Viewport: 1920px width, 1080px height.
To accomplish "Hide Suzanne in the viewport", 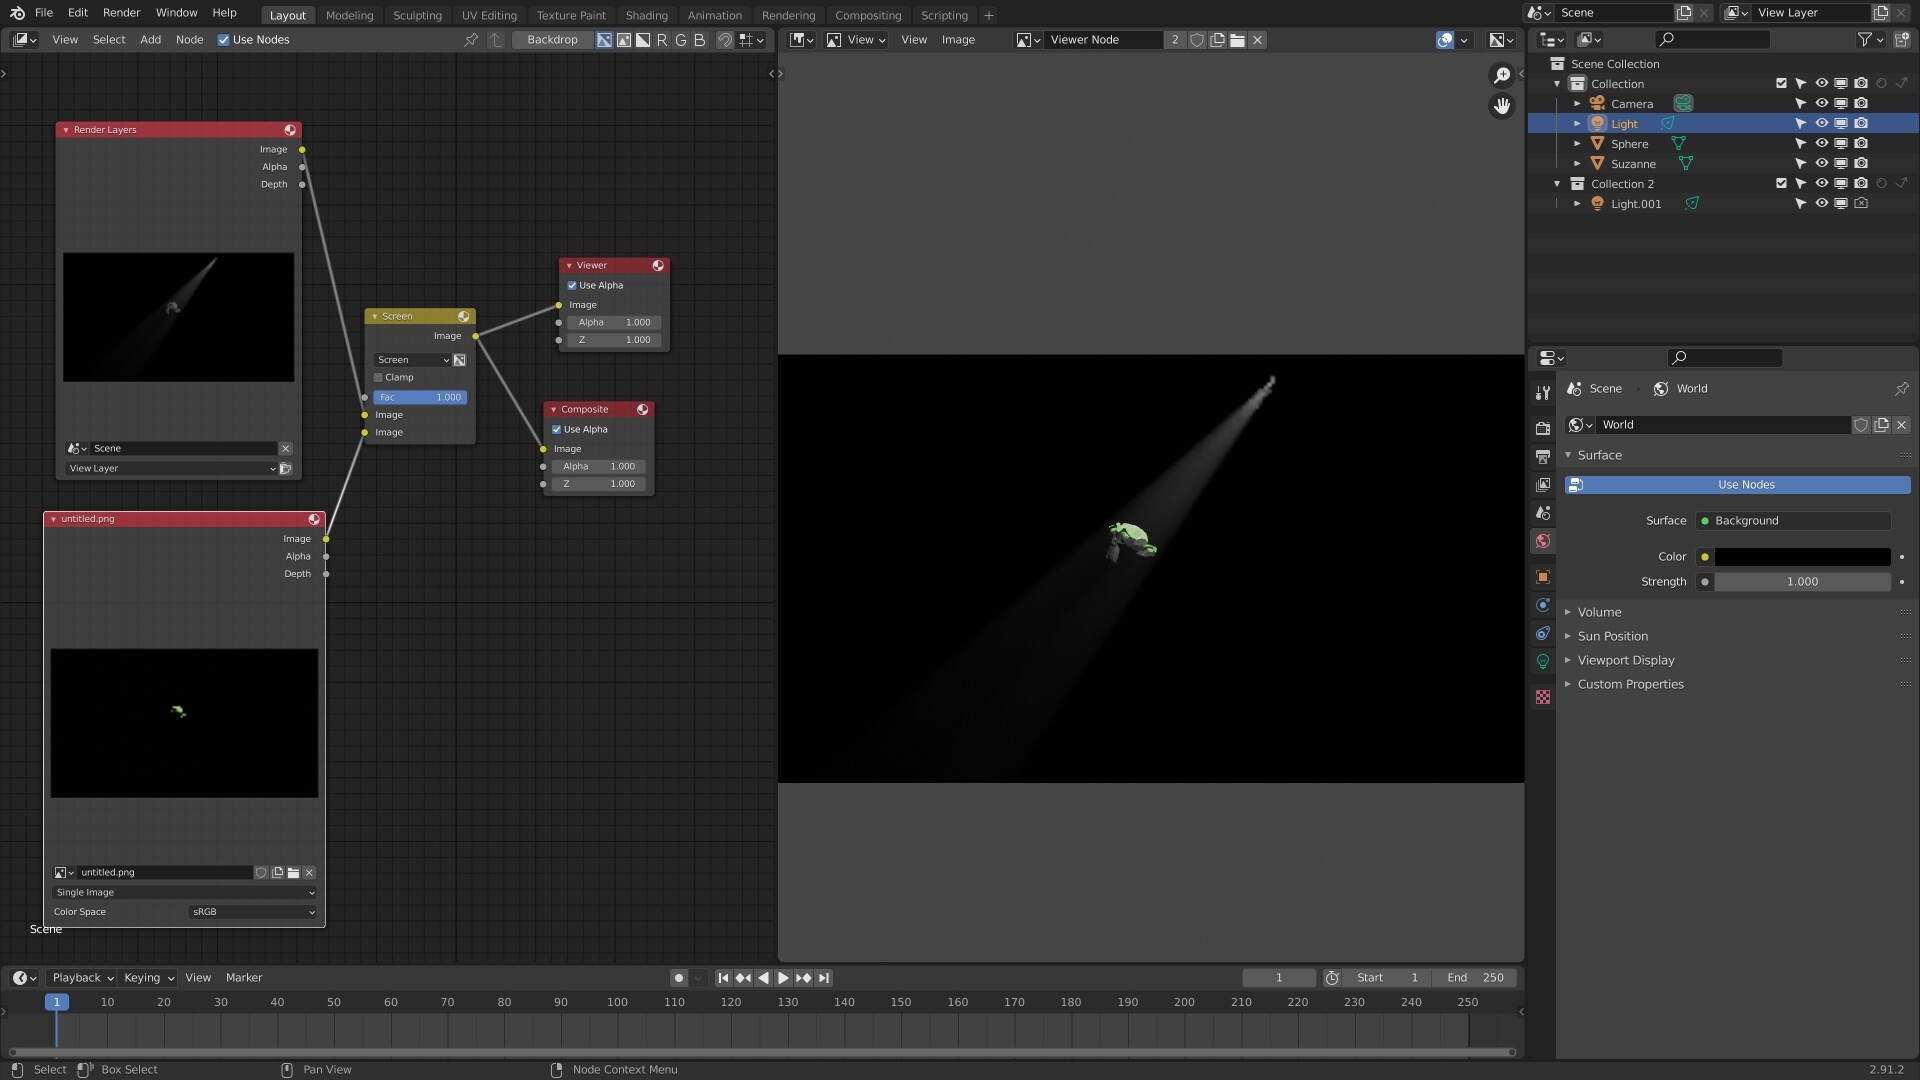I will coord(1822,163).
